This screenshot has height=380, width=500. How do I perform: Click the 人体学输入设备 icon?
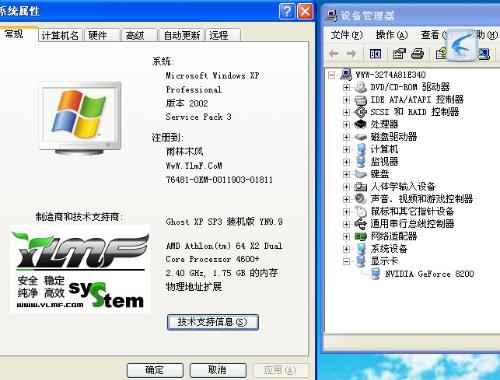(x=360, y=186)
